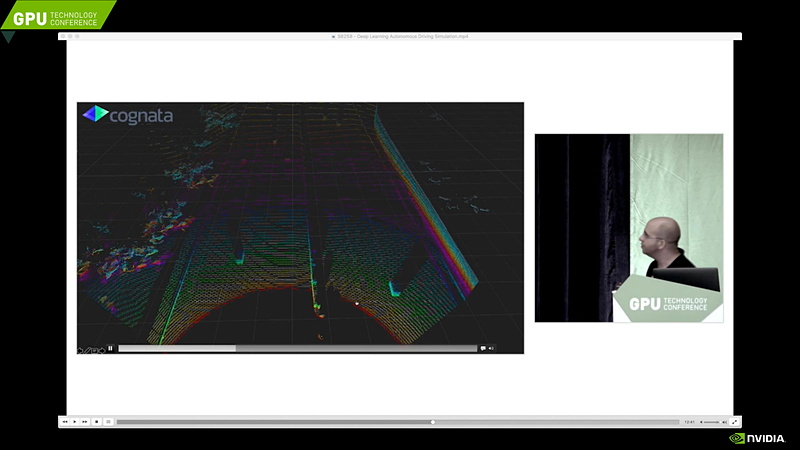Click the video file name in the title bar
Screen dimensions: 800x450
pos(403,36)
